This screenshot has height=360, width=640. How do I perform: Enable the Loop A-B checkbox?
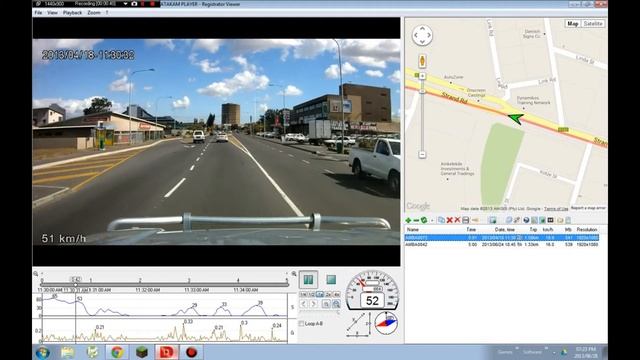pyautogui.click(x=301, y=324)
